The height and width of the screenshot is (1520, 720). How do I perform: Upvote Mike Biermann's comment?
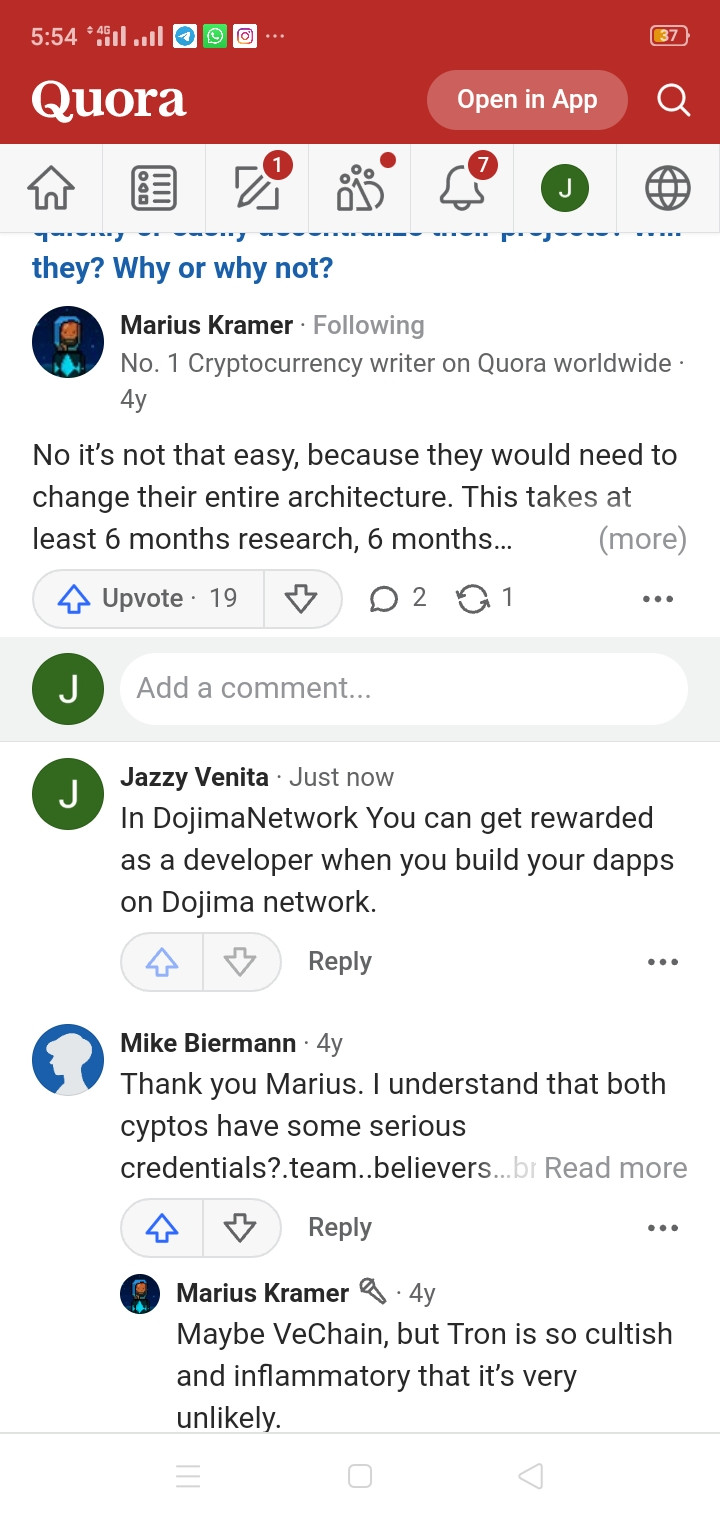pos(162,1228)
